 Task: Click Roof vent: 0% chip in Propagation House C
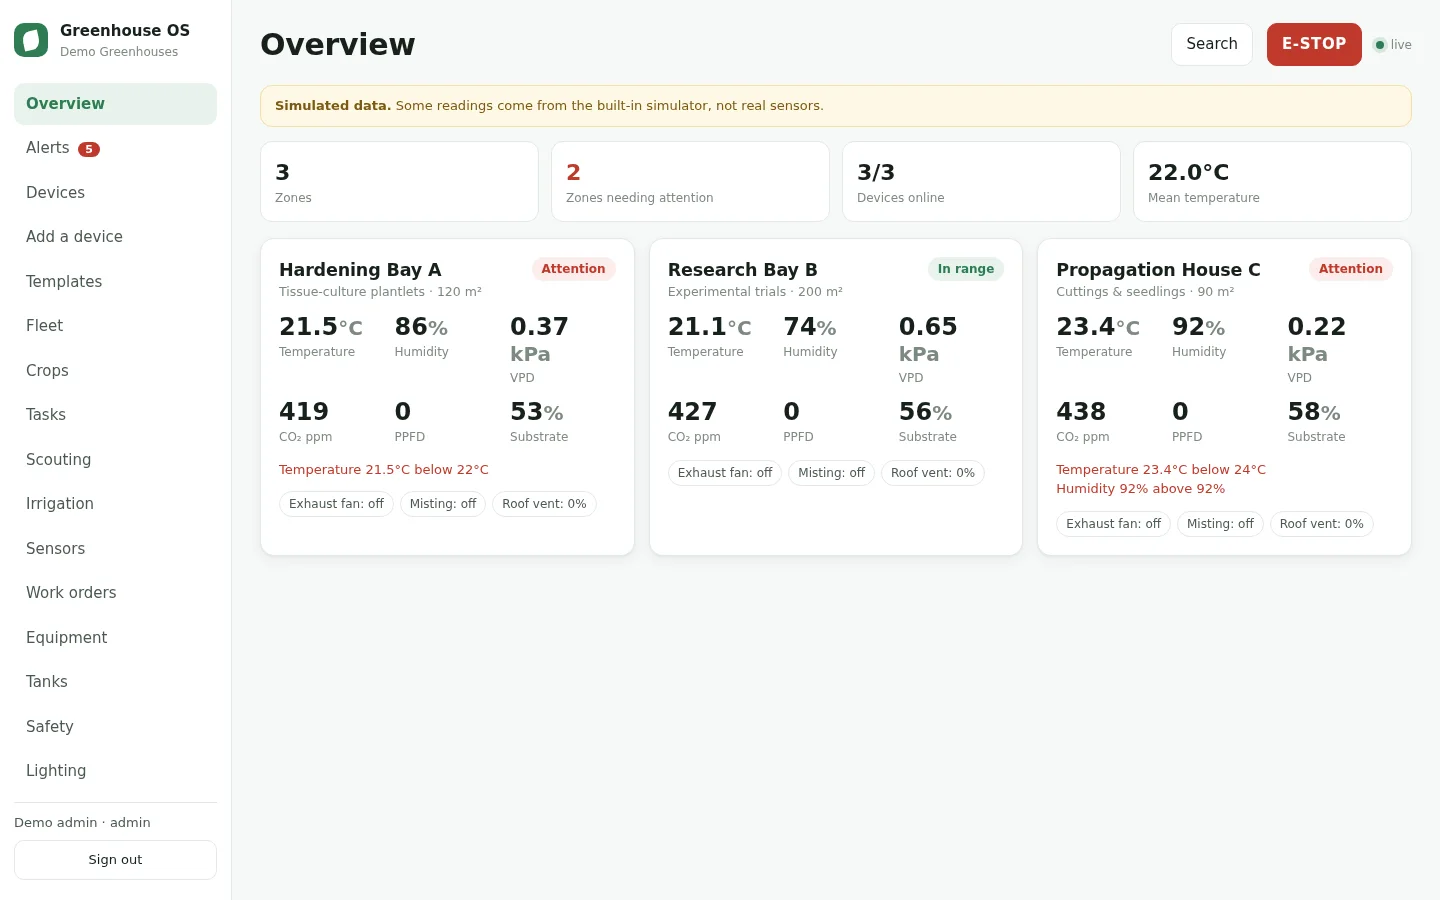pyautogui.click(x=1322, y=524)
